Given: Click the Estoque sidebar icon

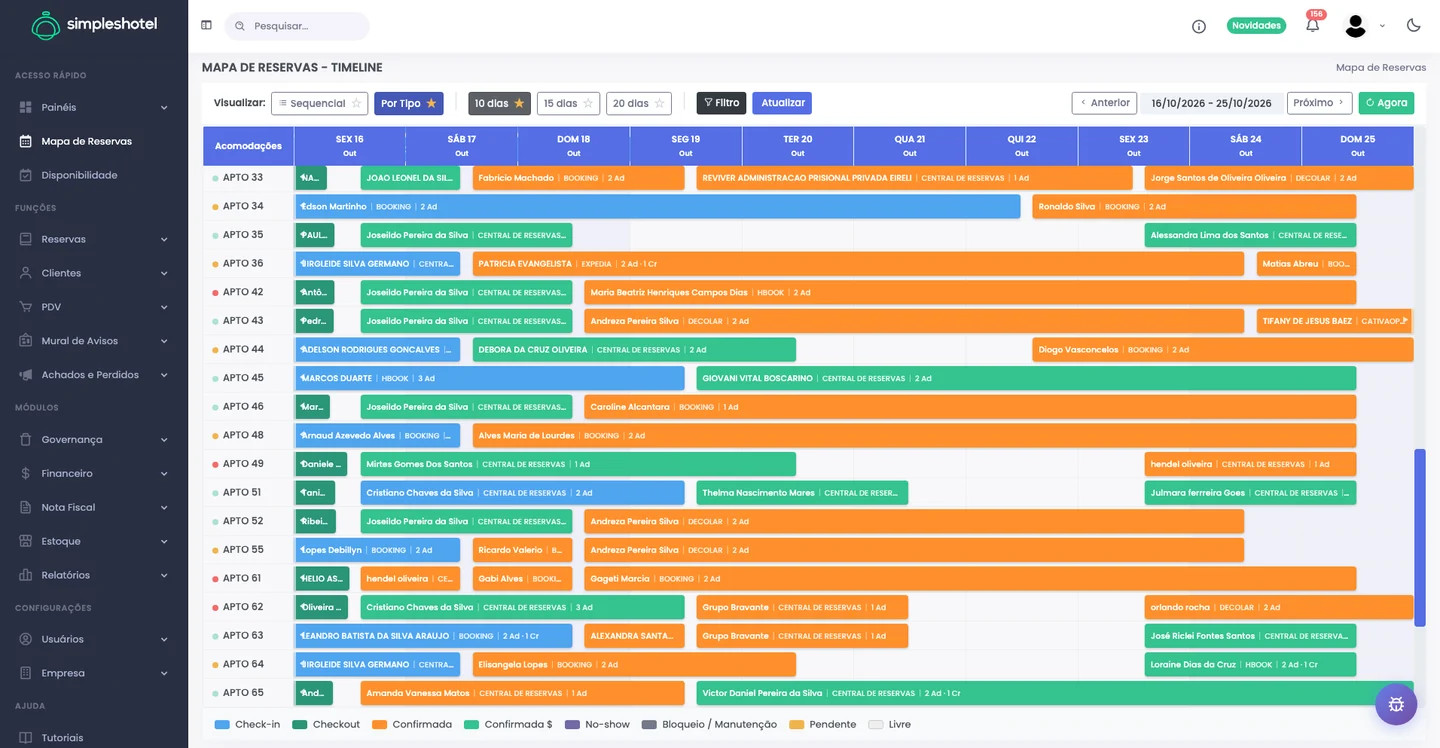Looking at the screenshot, I should [25, 541].
